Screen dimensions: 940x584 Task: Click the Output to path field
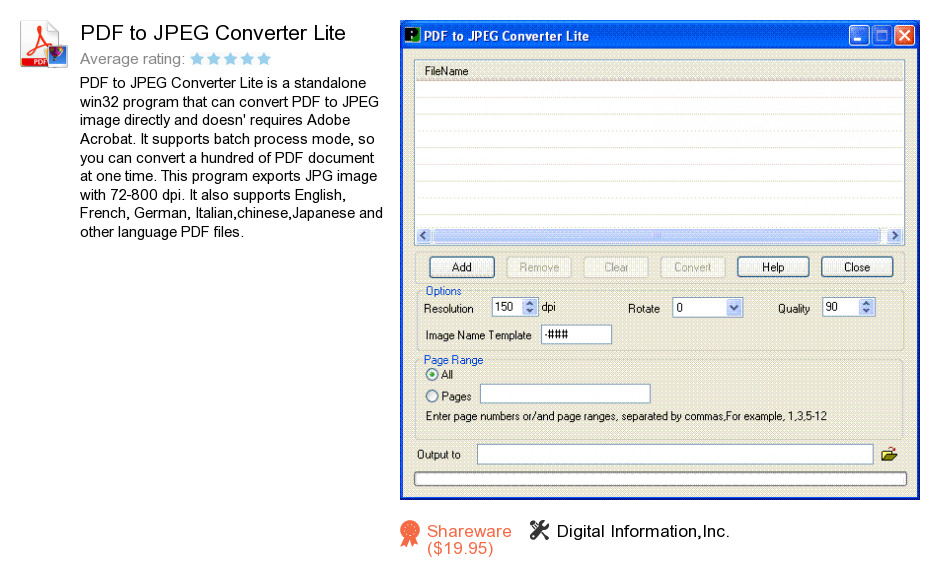click(x=674, y=454)
